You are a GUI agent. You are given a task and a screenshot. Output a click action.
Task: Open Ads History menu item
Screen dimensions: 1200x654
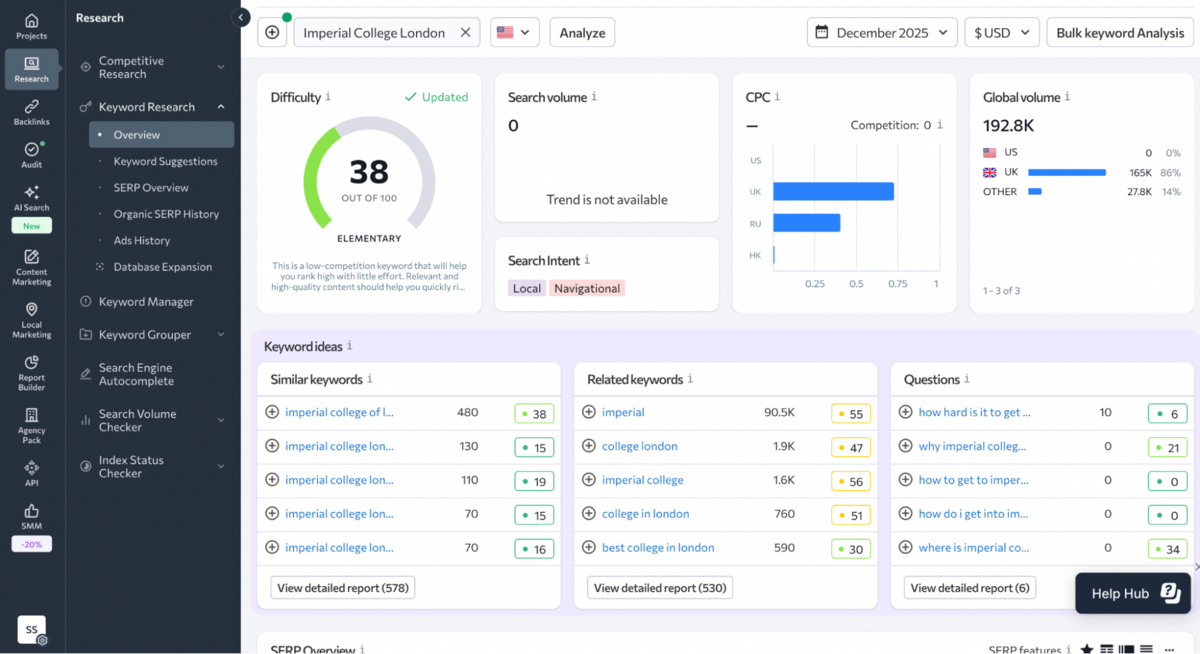point(142,240)
